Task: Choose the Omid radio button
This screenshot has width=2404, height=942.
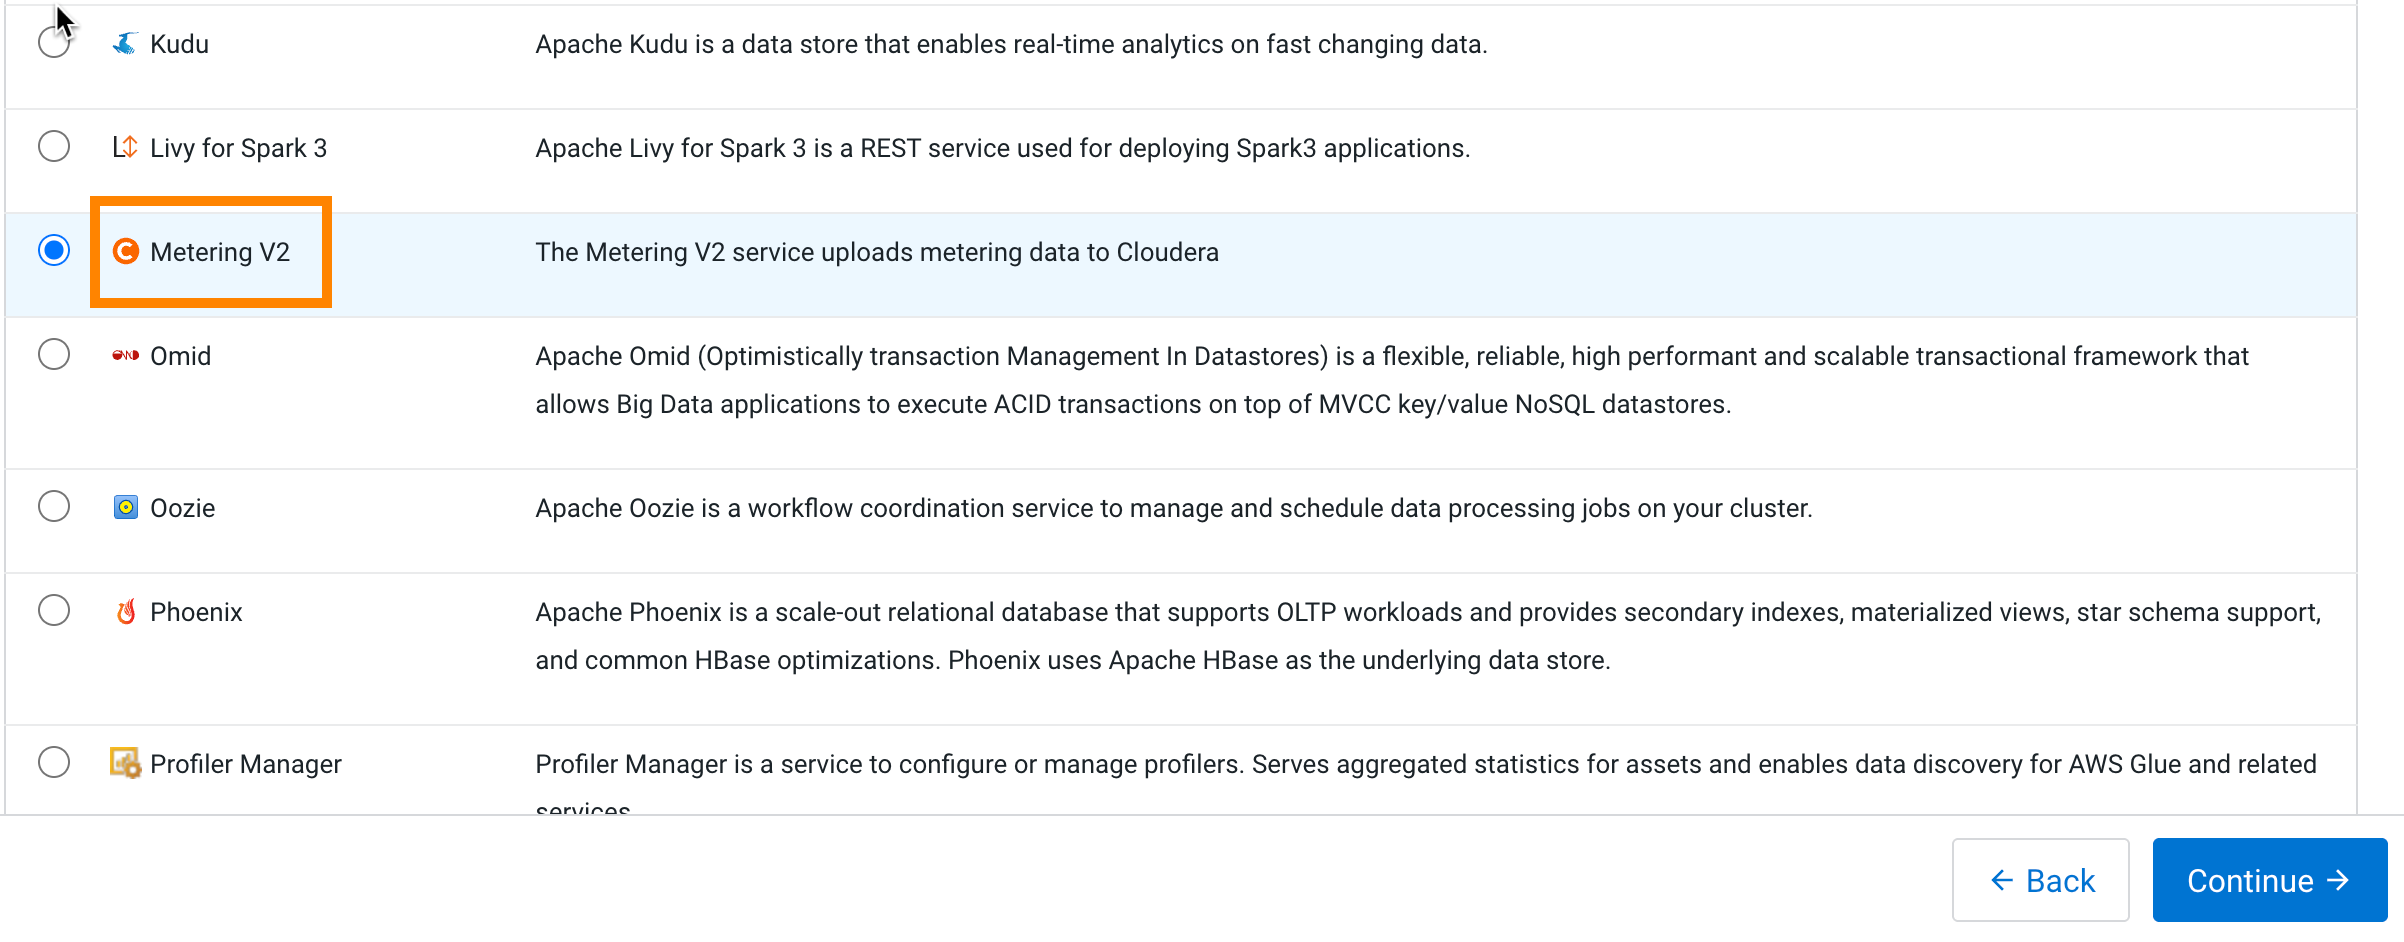Action: click(54, 354)
